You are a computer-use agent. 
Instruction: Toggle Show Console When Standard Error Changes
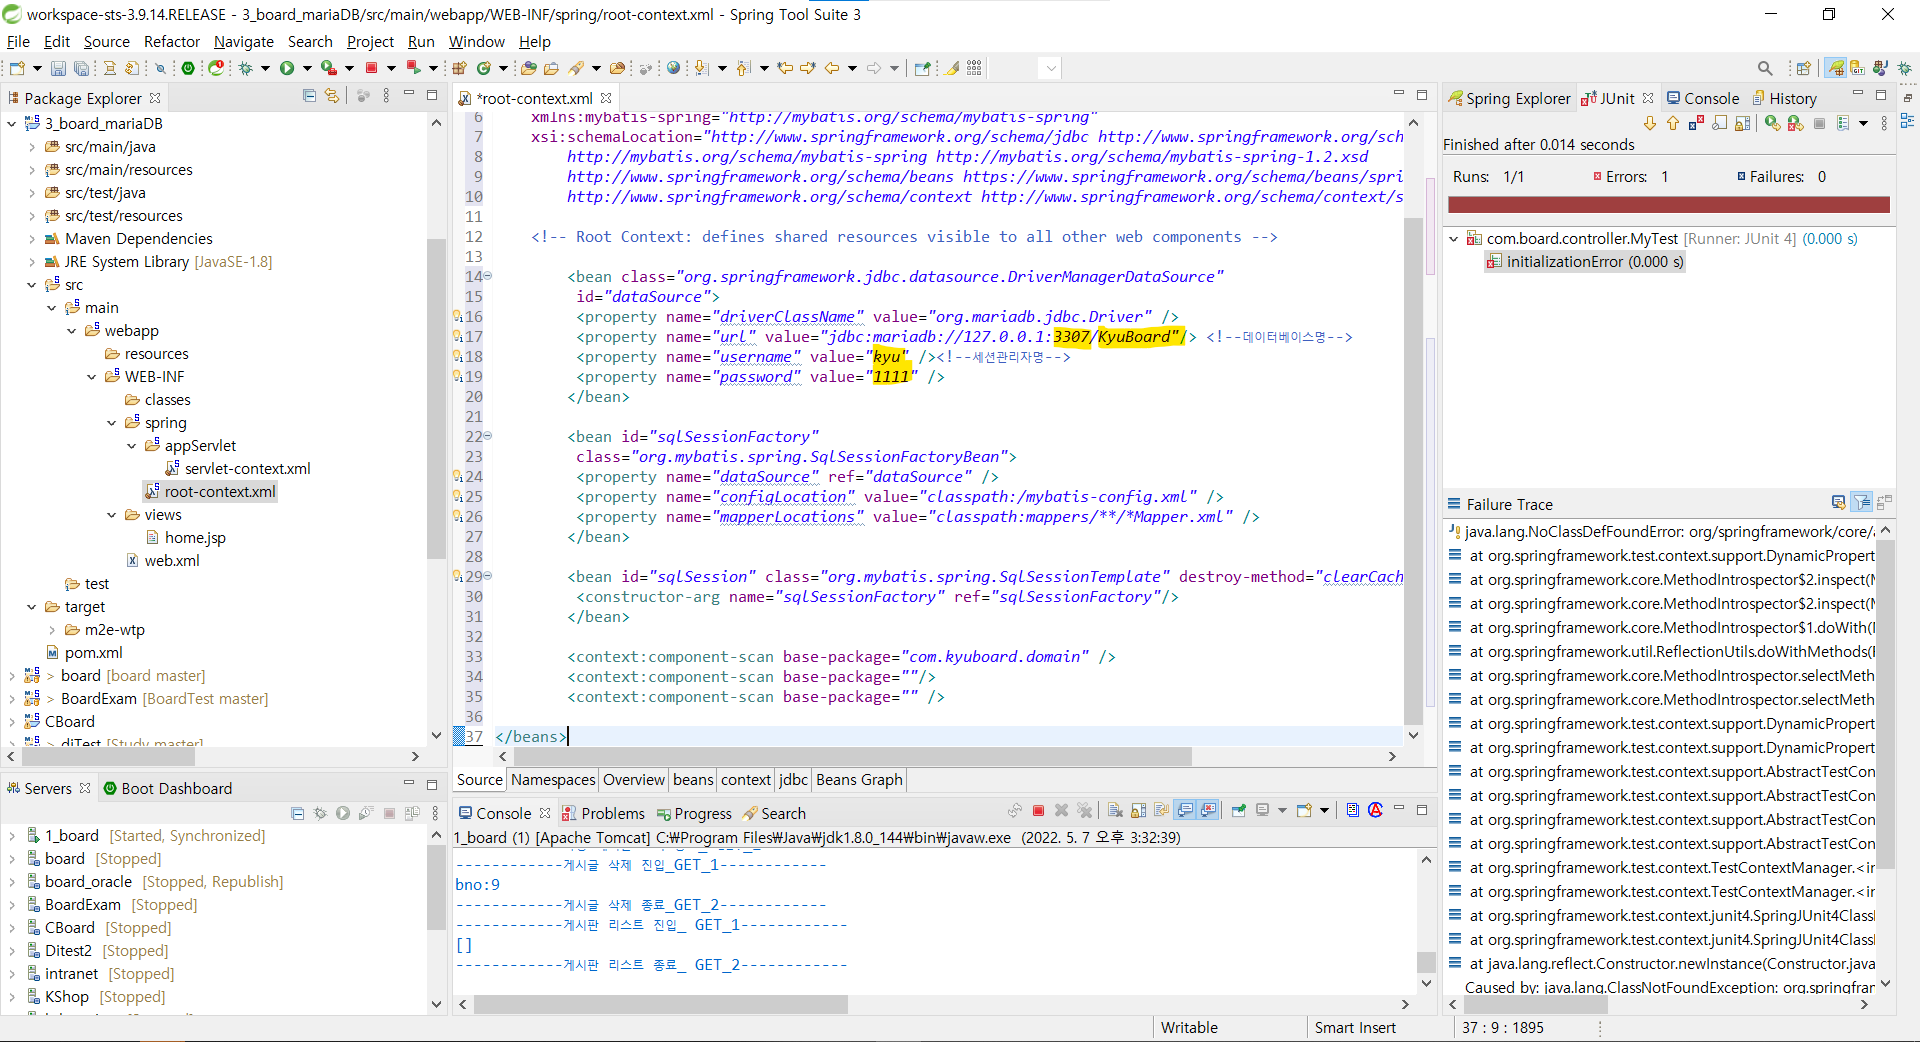pos(1209,811)
